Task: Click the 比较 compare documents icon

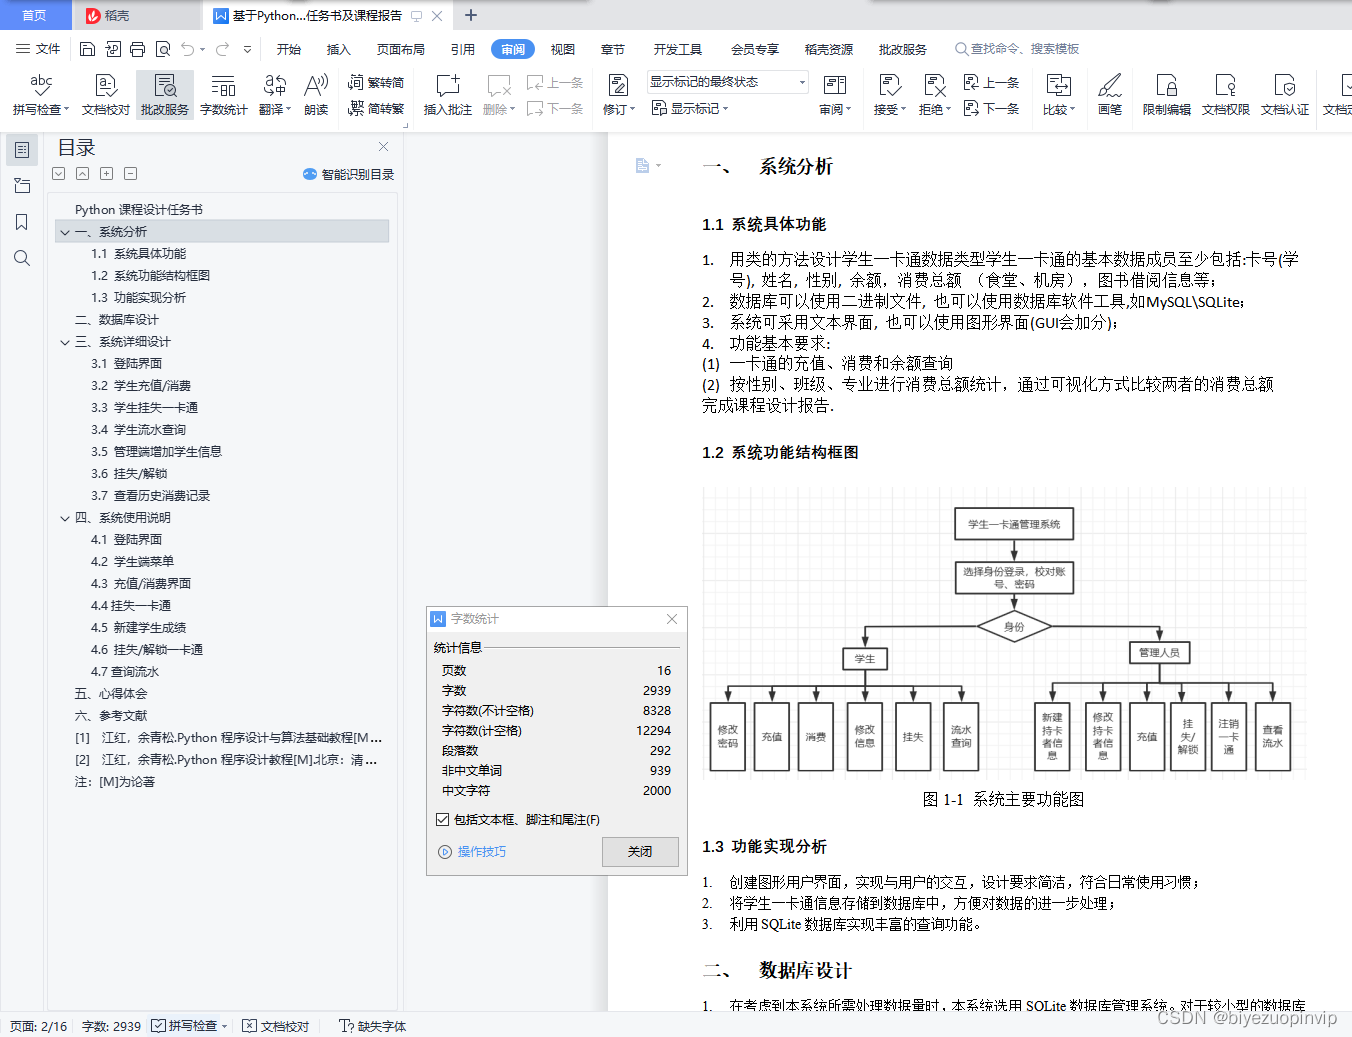Action: point(1058,85)
